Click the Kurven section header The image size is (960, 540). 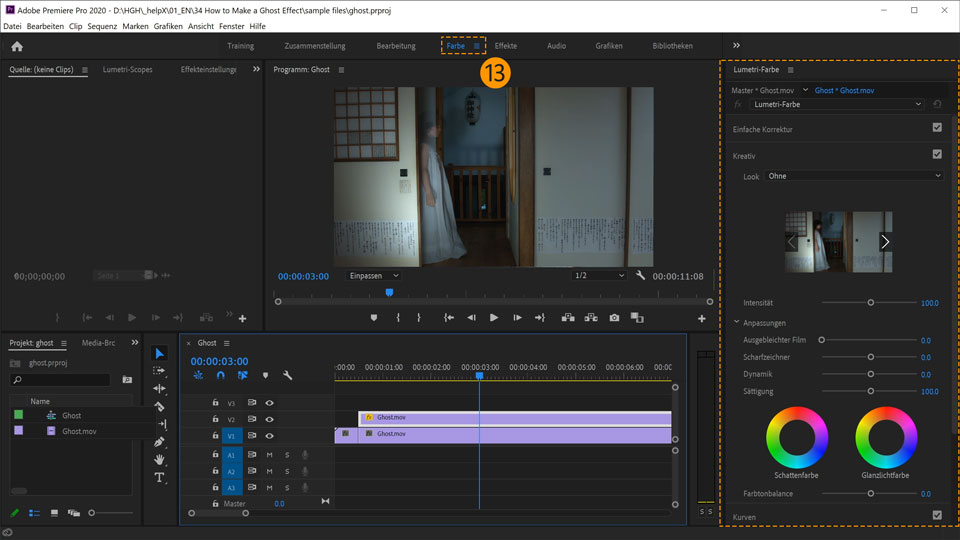coord(745,516)
